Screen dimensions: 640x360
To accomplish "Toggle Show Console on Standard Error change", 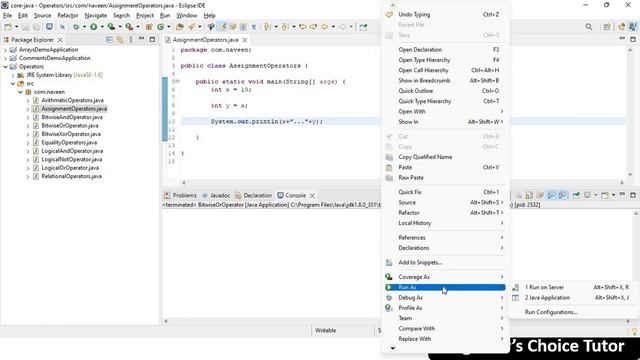I will click(x=562, y=195).
